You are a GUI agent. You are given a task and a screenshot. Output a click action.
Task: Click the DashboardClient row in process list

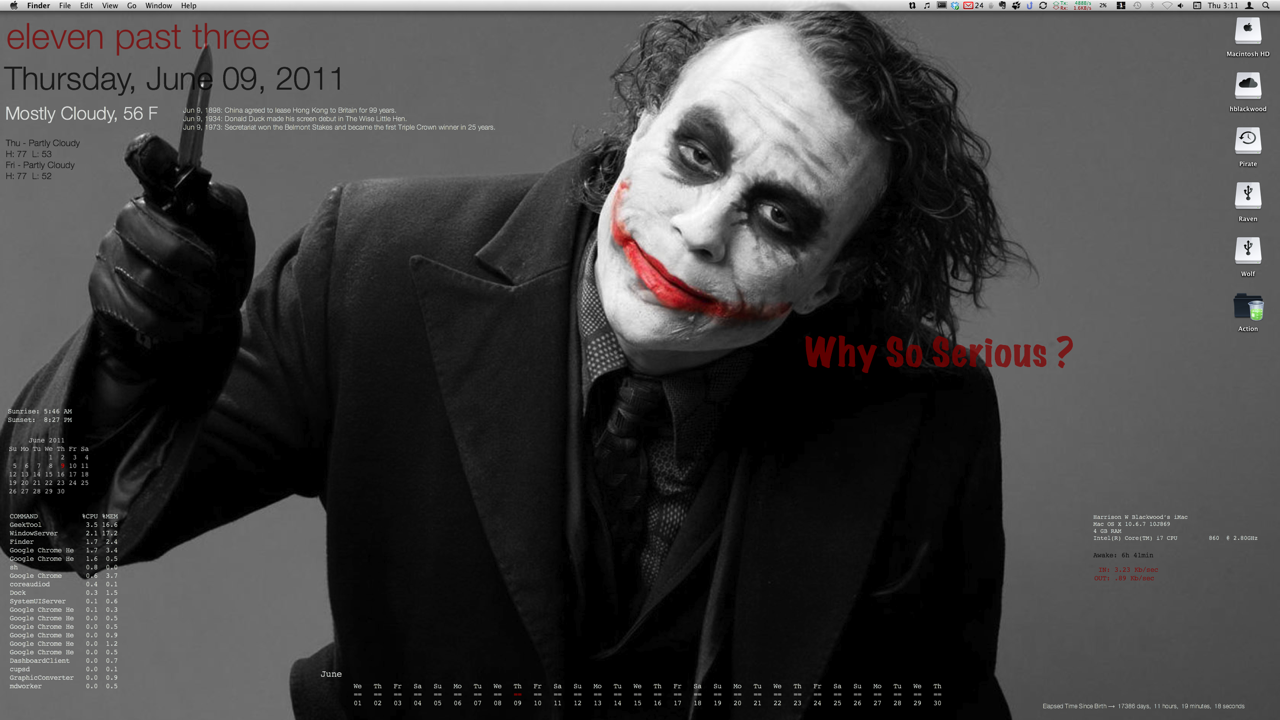coord(63,661)
